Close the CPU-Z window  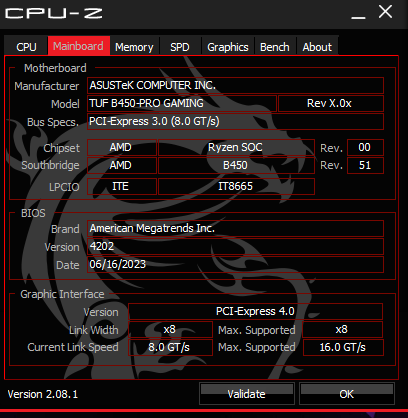pyautogui.click(x=385, y=13)
